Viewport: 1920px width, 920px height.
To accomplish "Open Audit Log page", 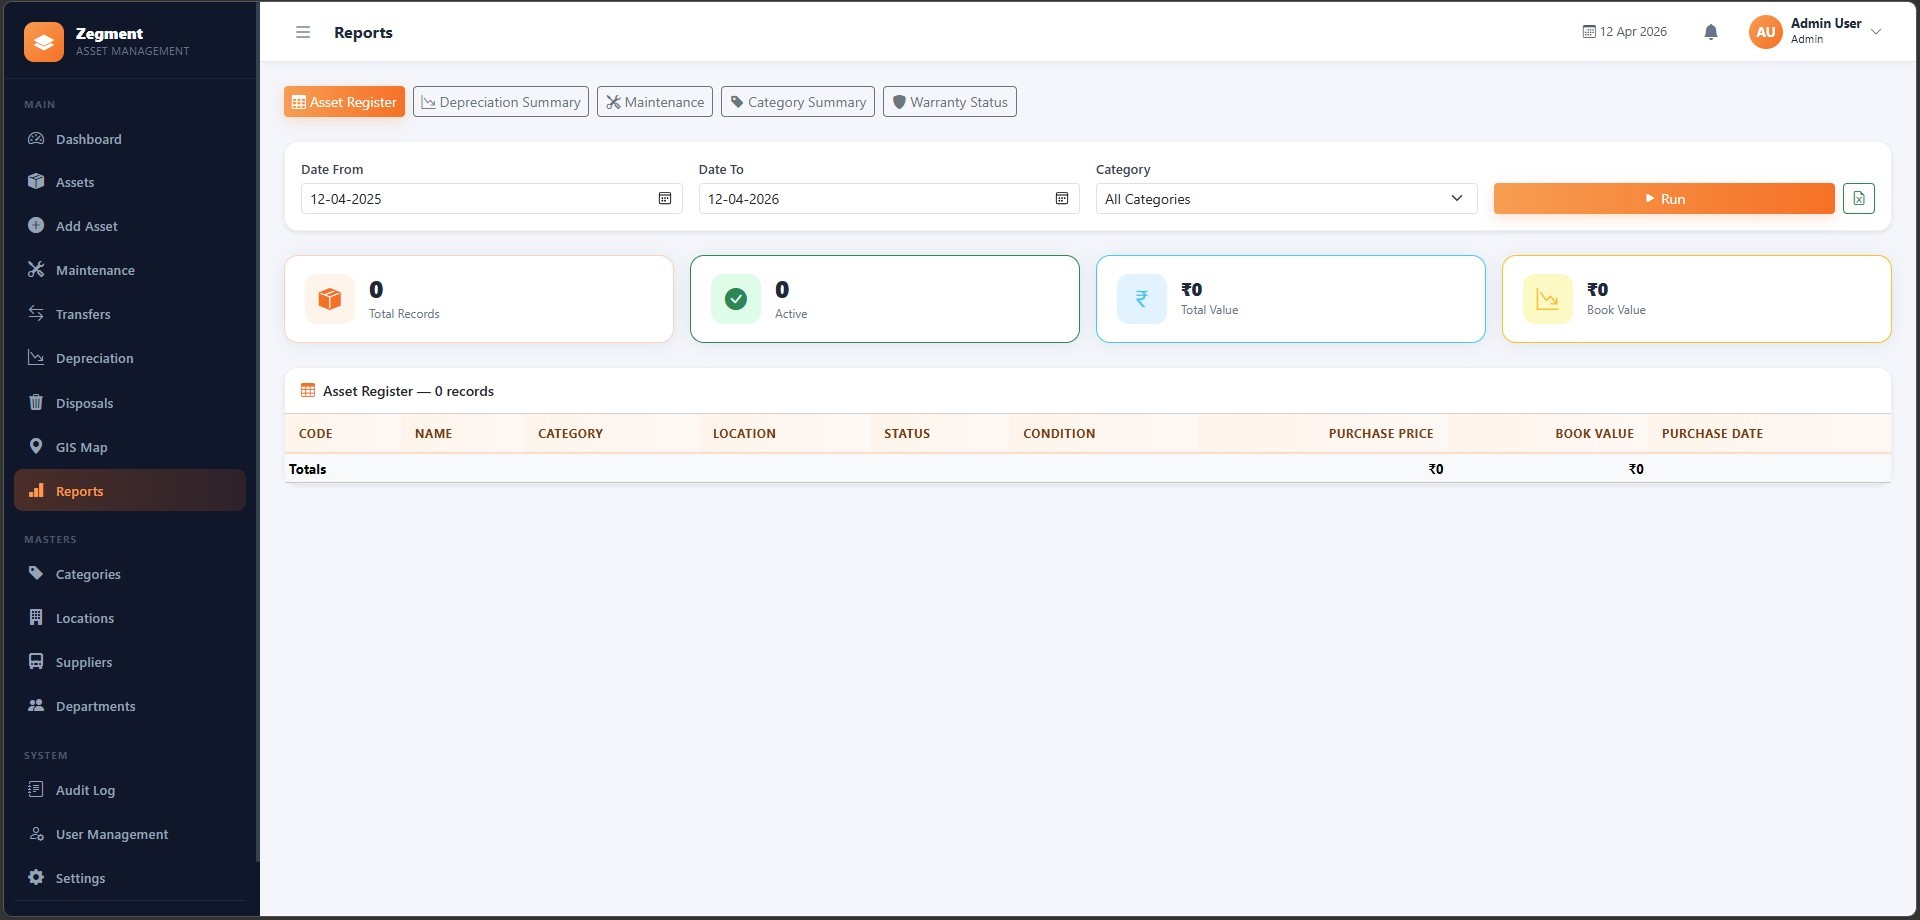I will coord(85,790).
